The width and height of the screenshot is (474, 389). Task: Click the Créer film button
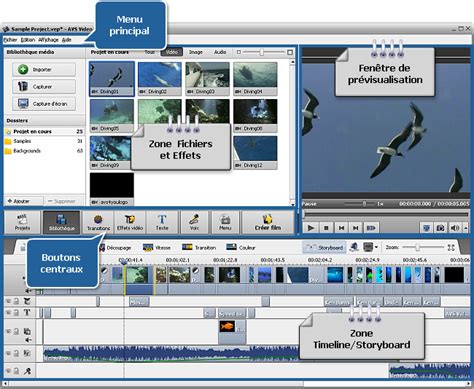pos(268,222)
